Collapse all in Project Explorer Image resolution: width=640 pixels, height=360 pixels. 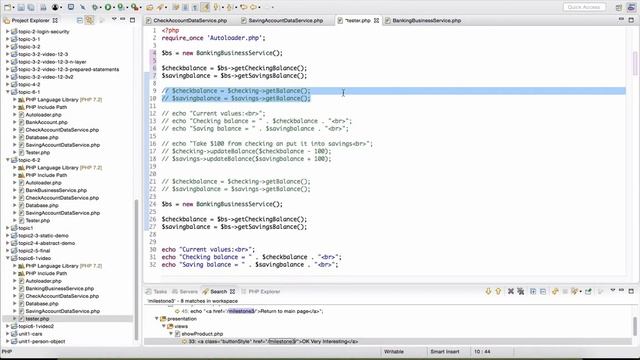pyautogui.click(x=80, y=20)
